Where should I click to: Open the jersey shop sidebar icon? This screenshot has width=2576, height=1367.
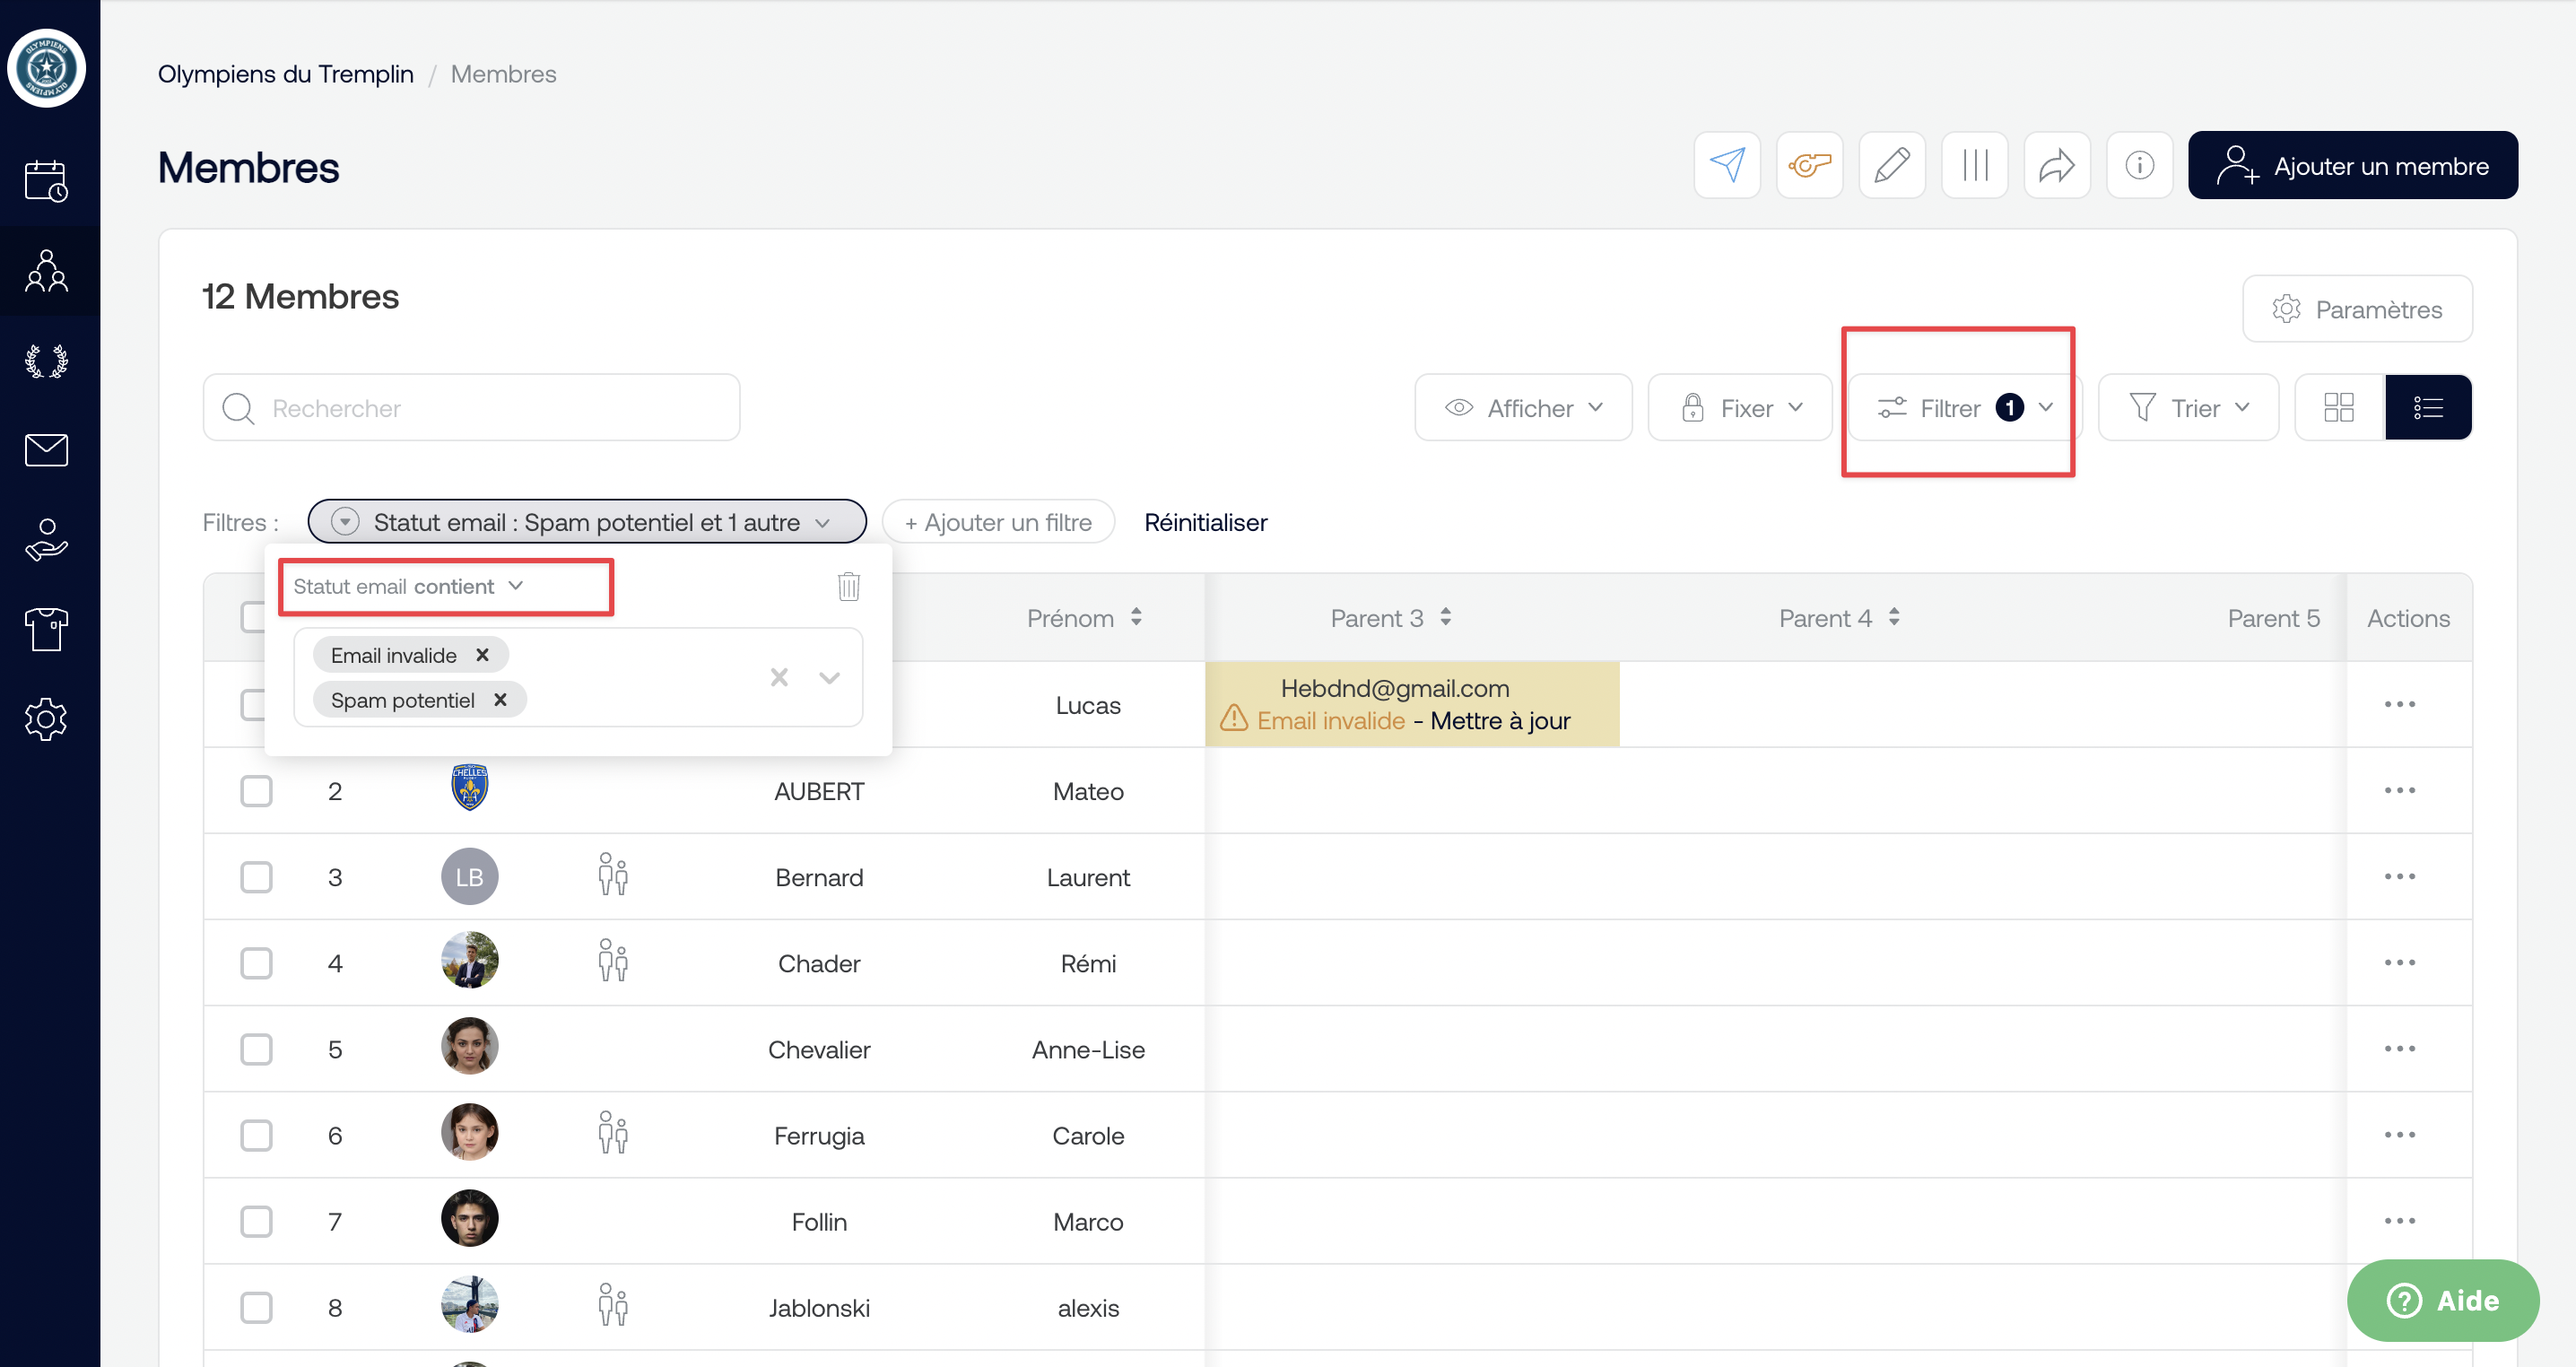pos(46,629)
